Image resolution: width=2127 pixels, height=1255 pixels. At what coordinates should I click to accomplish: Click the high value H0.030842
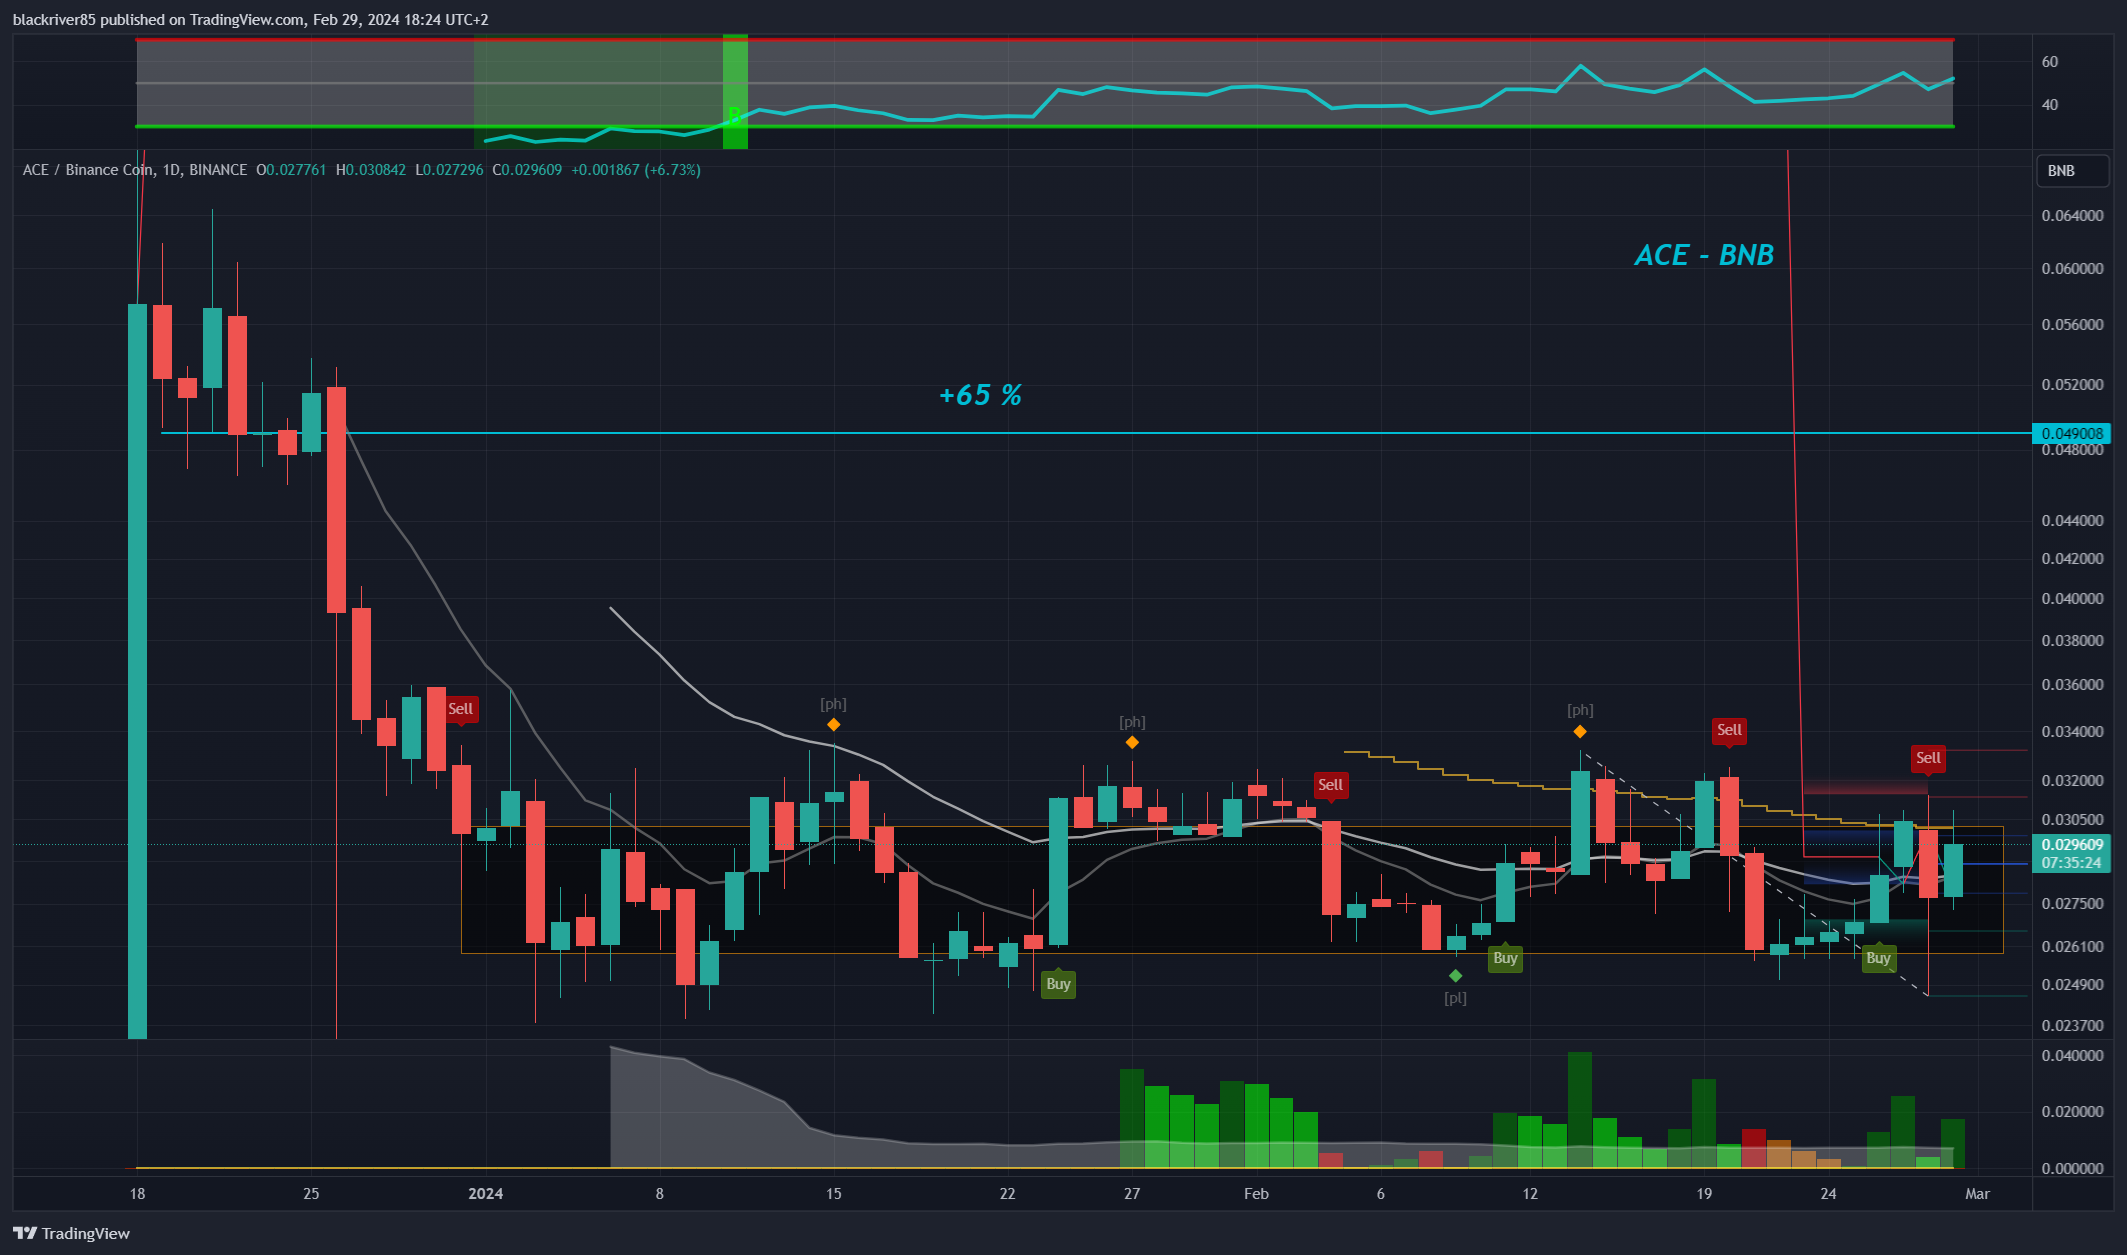click(x=371, y=170)
